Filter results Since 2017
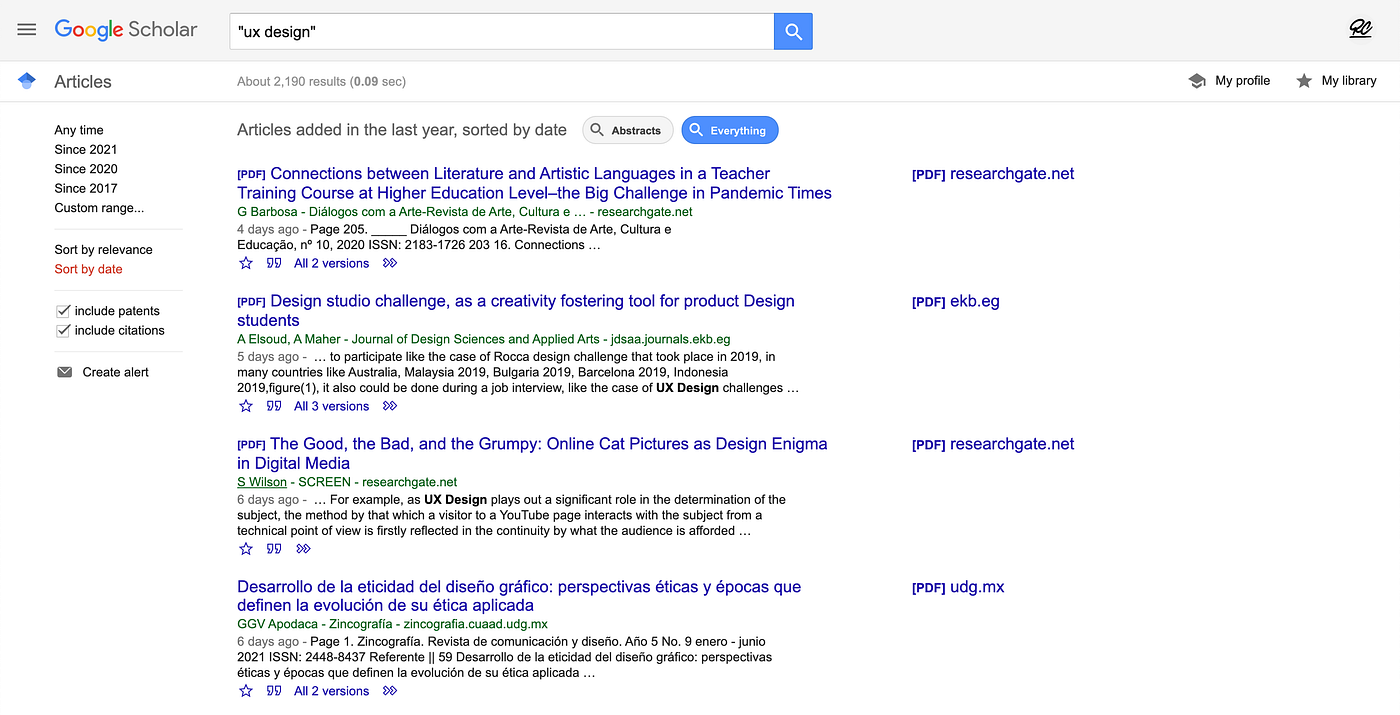The width and height of the screenshot is (1400, 715). 86,188
